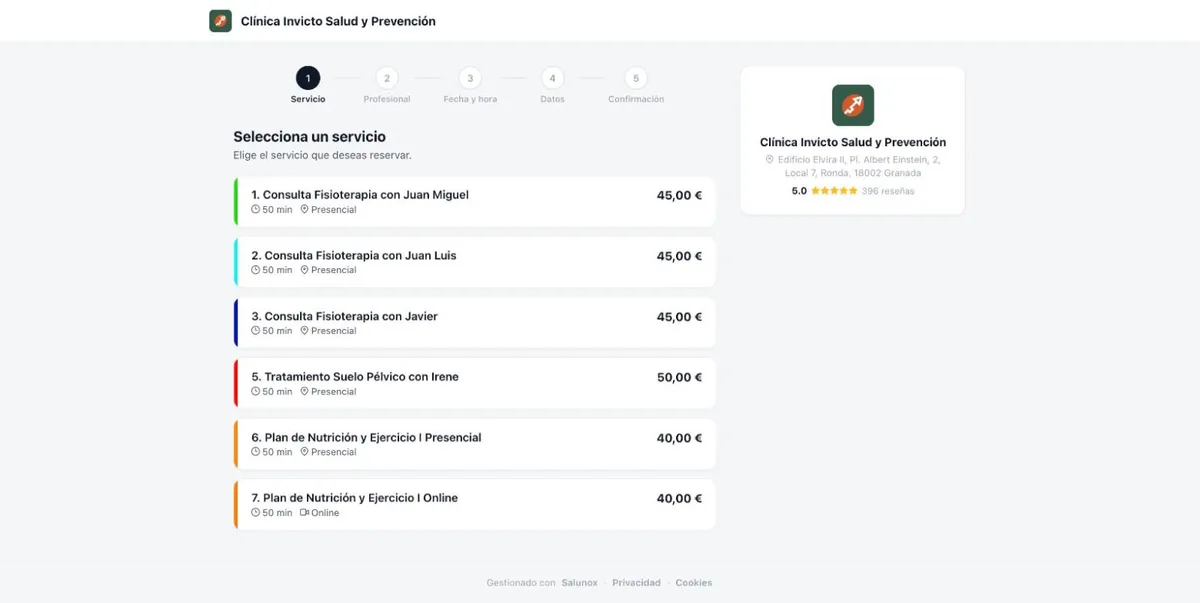
Task: Click the location pin under Consulta Fisioterapia con Juan Luis
Action: tap(304, 270)
